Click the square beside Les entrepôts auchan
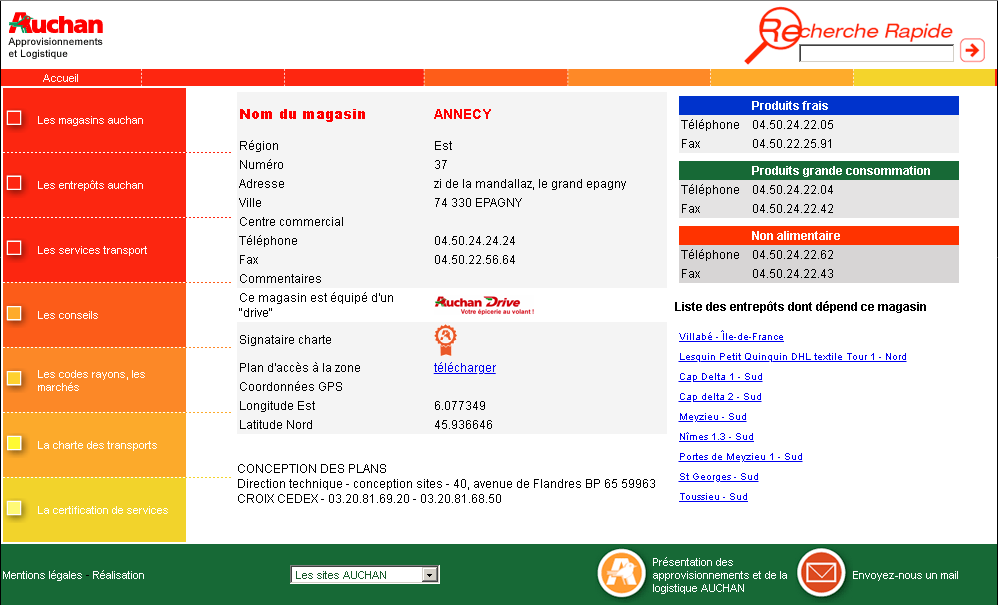The image size is (998, 605). (14, 183)
